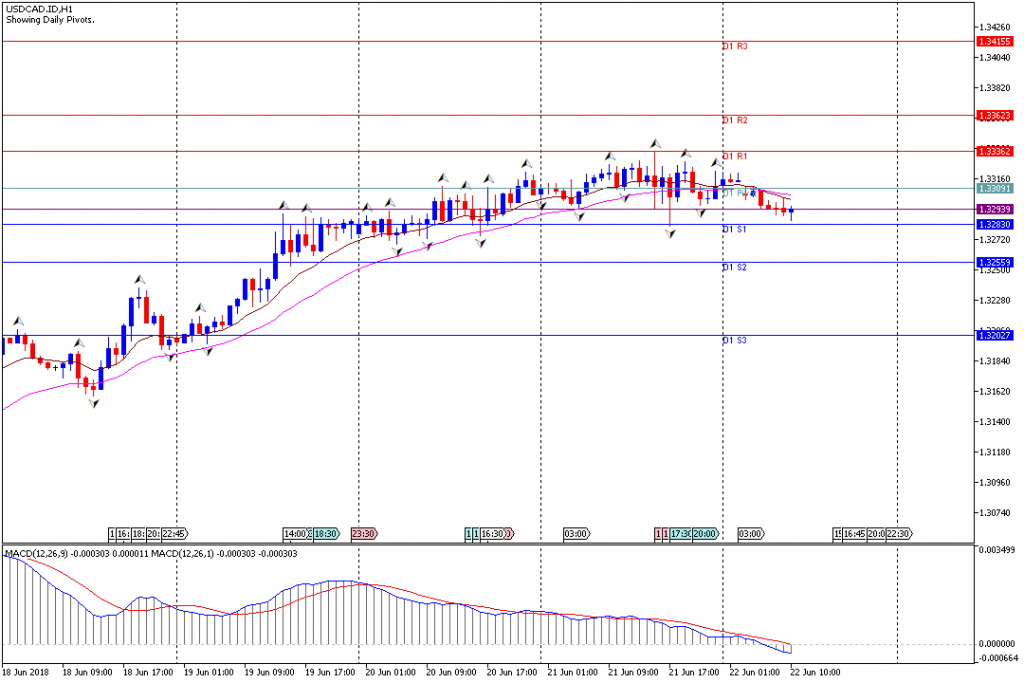Click the 20 Jun 17:00 axis label
This screenshot has height=683, width=1024.
[x=512, y=673]
